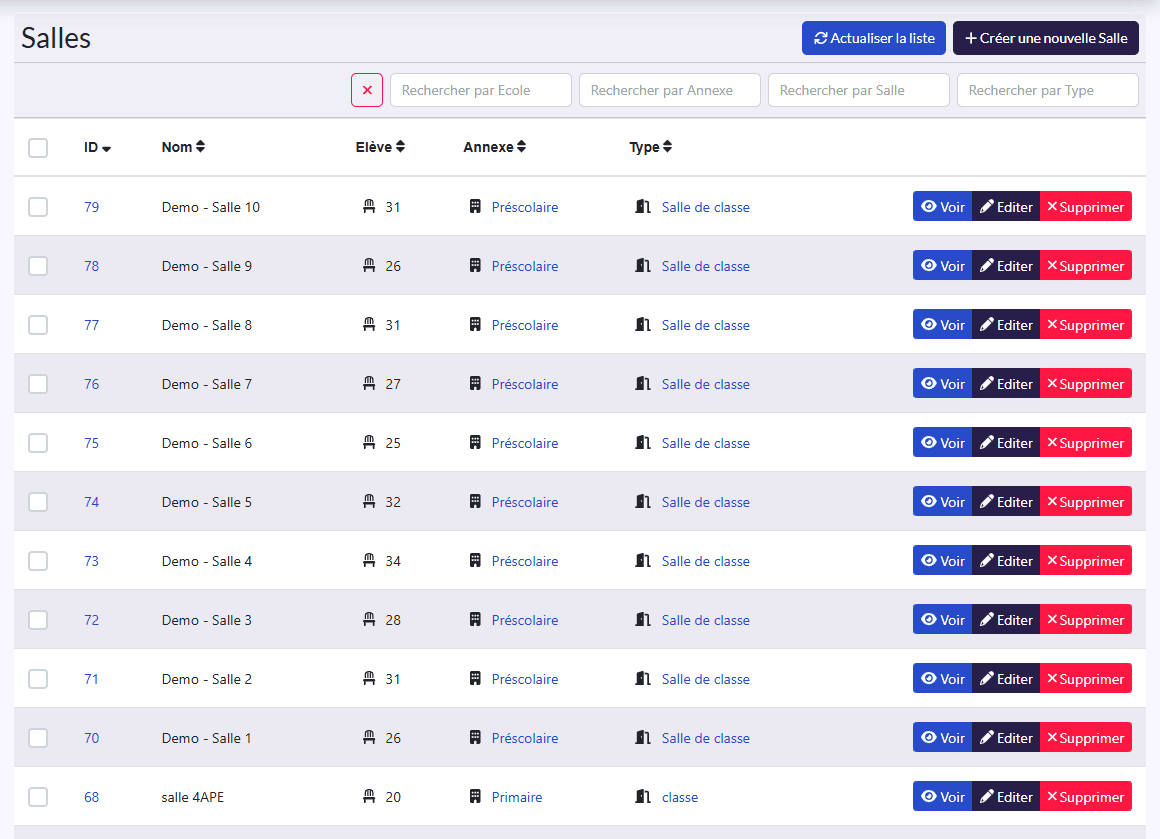Screen dimensions: 1160x839
Task: Sort the table by ID column
Action: (97, 147)
